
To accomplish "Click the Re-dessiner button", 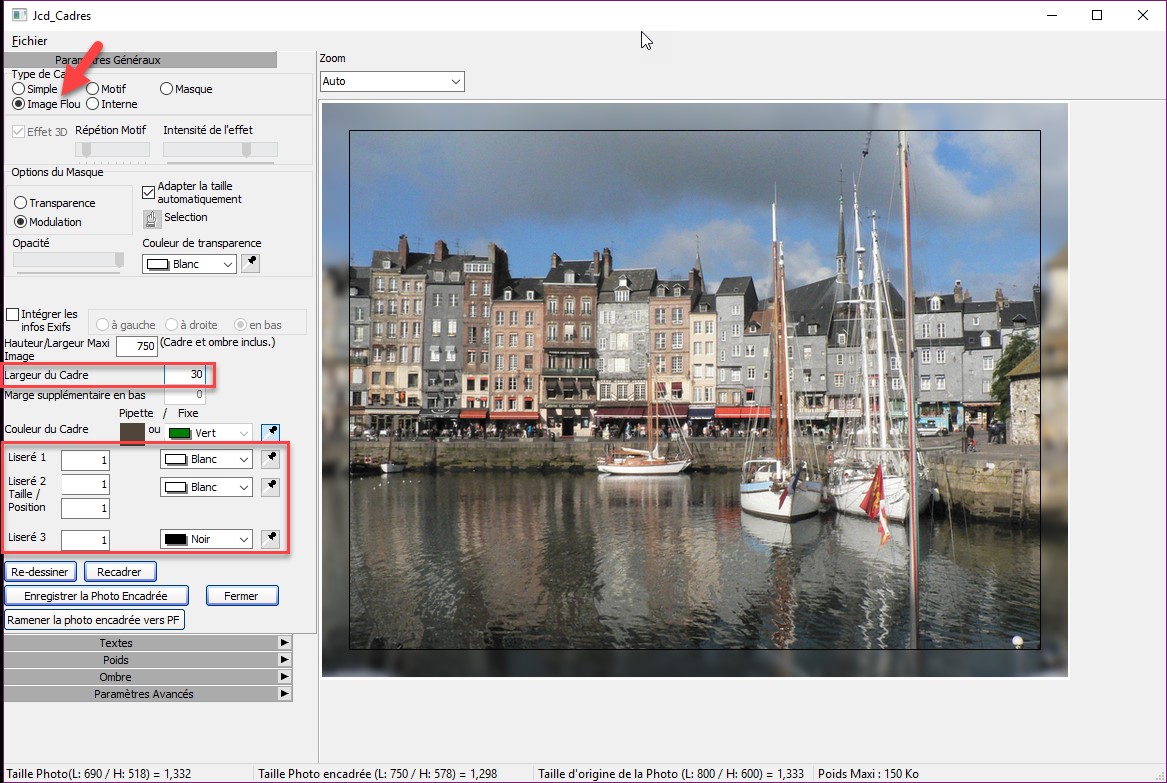I will [x=41, y=572].
